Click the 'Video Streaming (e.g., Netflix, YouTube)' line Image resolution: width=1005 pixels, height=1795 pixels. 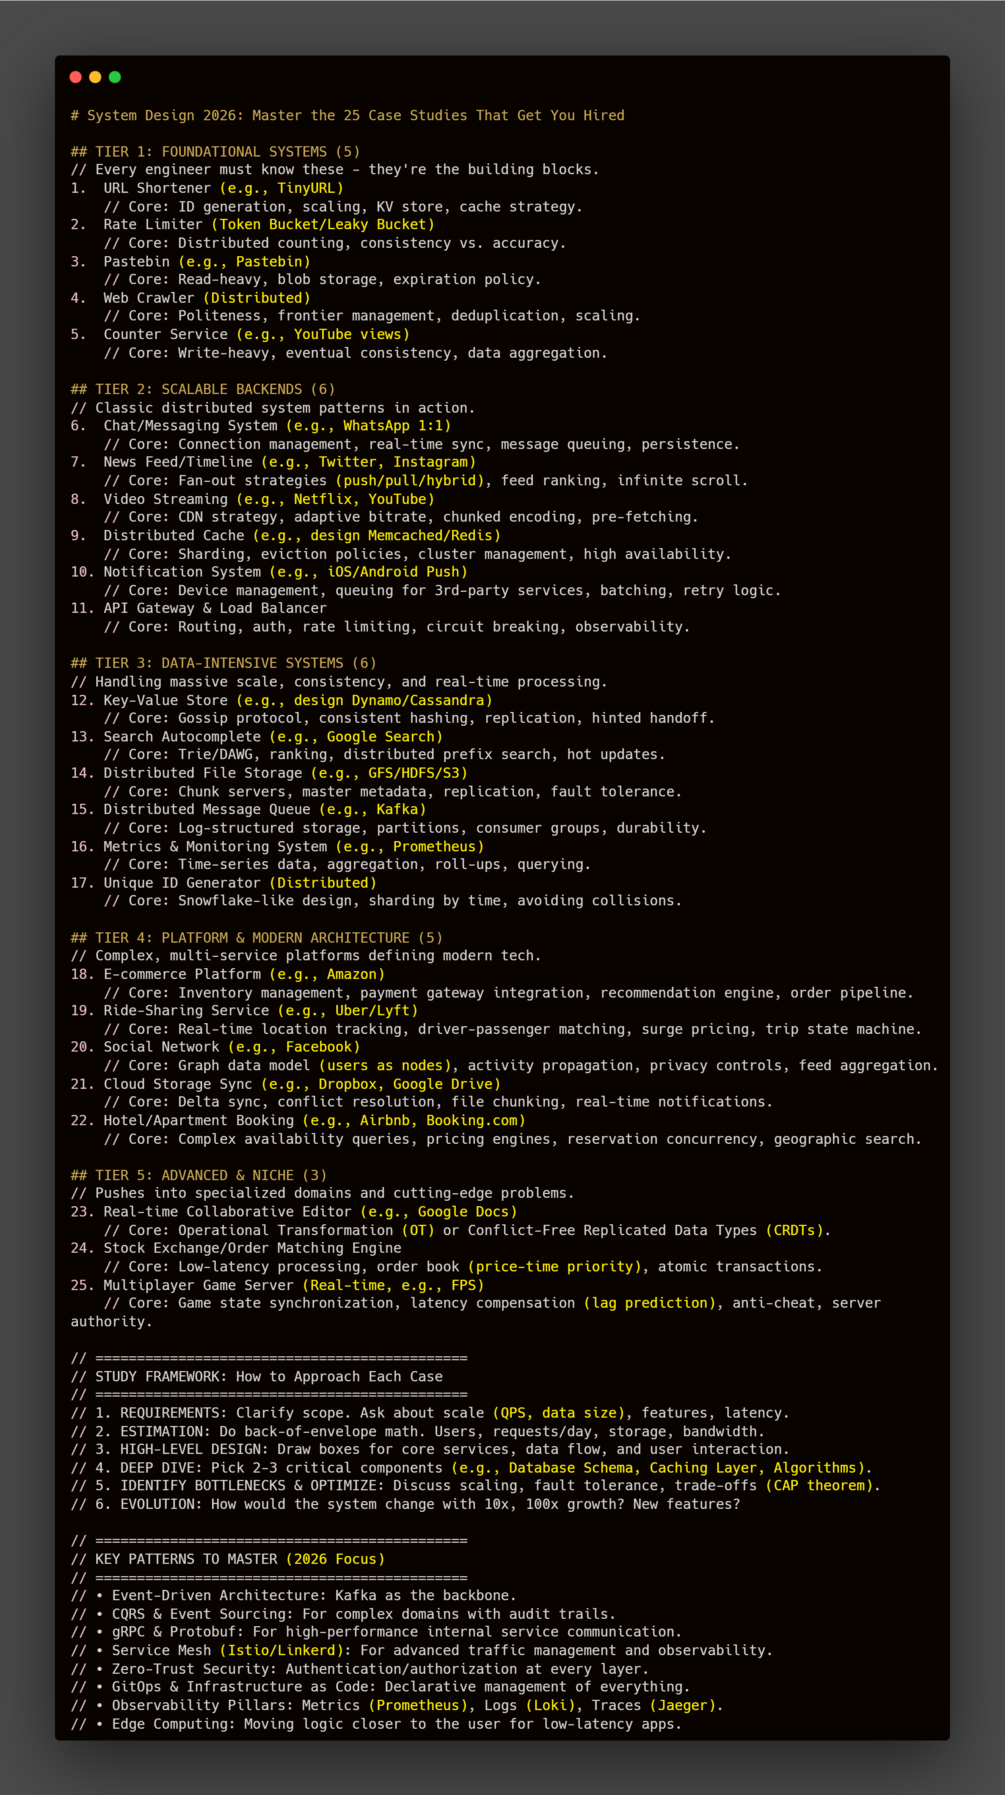[x=253, y=500]
